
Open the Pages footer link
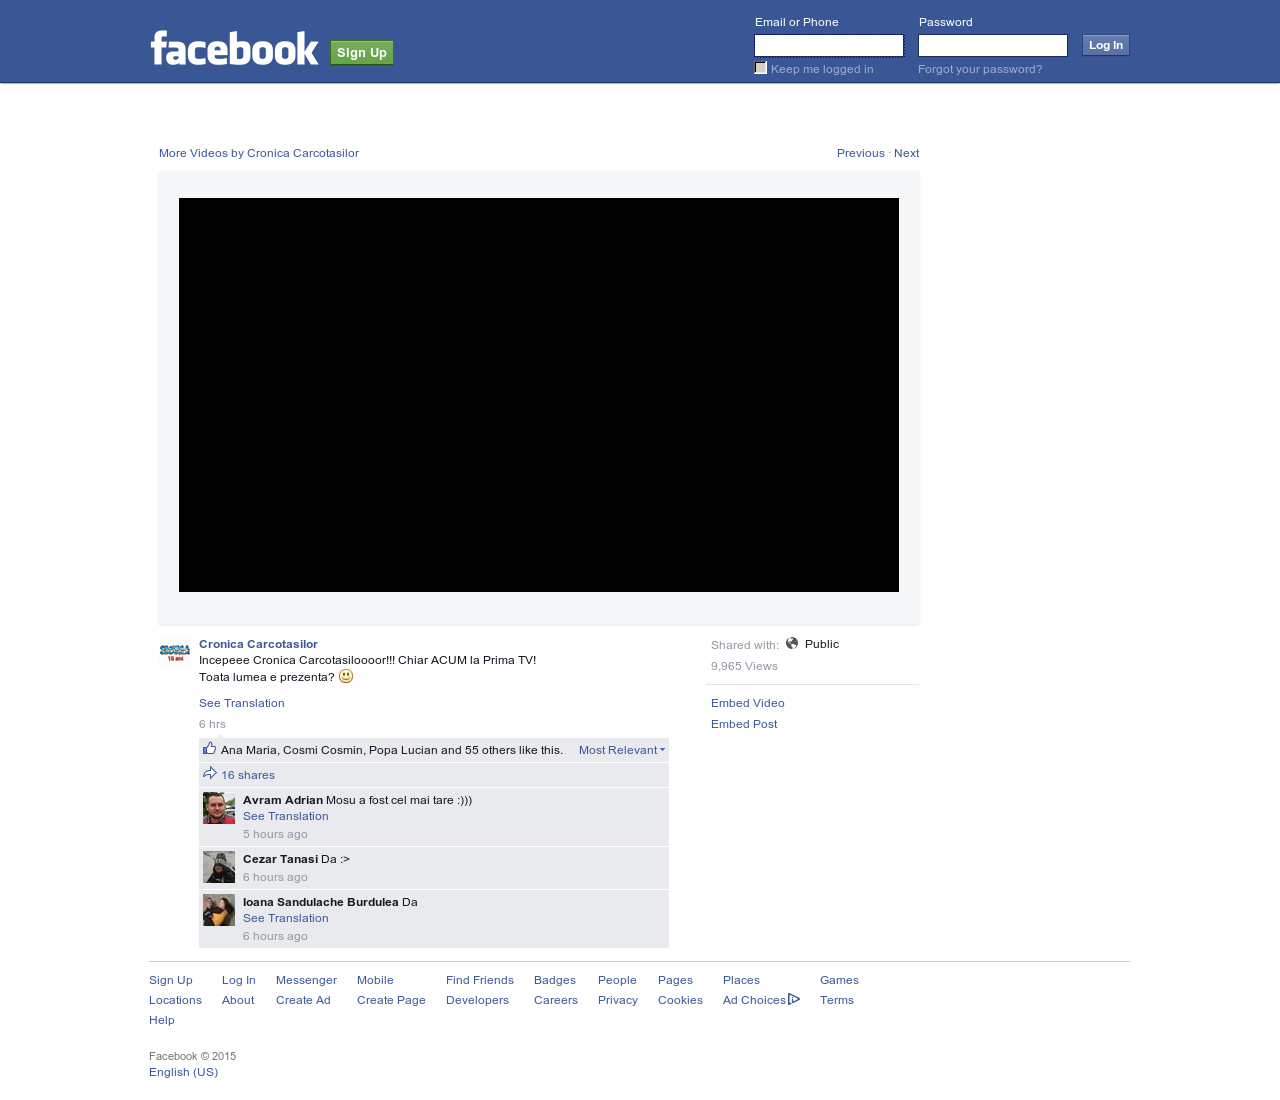point(675,980)
